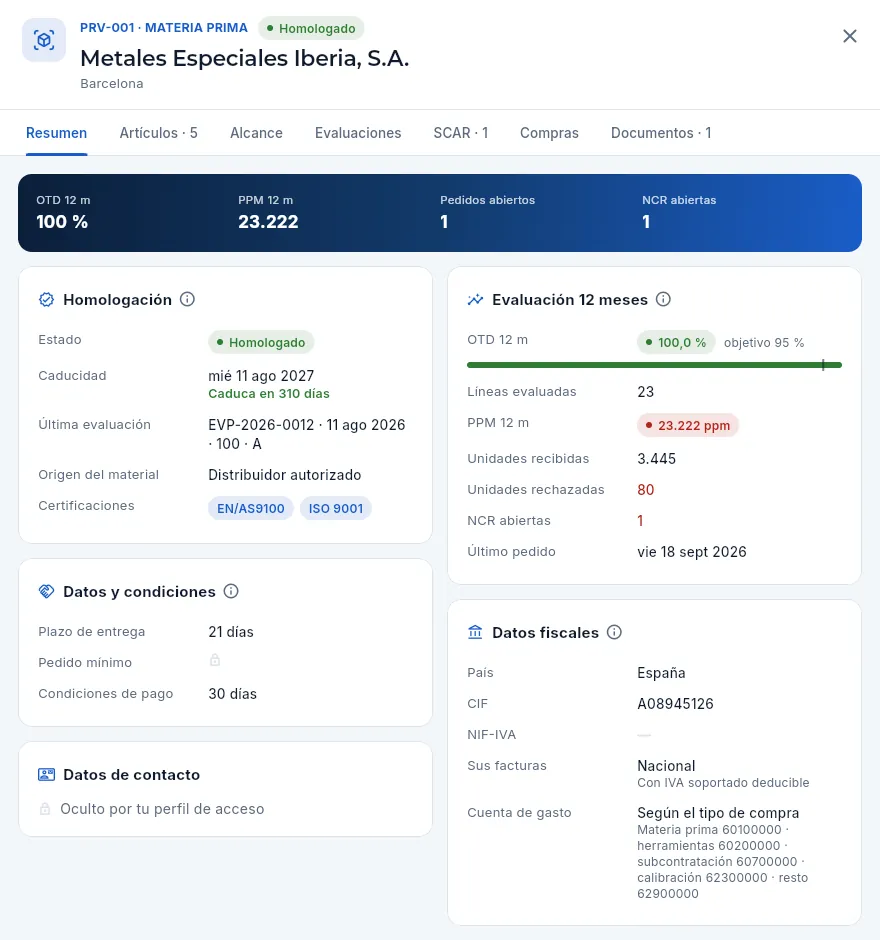The height and width of the screenshot is (940, 880).
Task: Click the OTD 12 m progress bar
Action: (x=654, y=364)
